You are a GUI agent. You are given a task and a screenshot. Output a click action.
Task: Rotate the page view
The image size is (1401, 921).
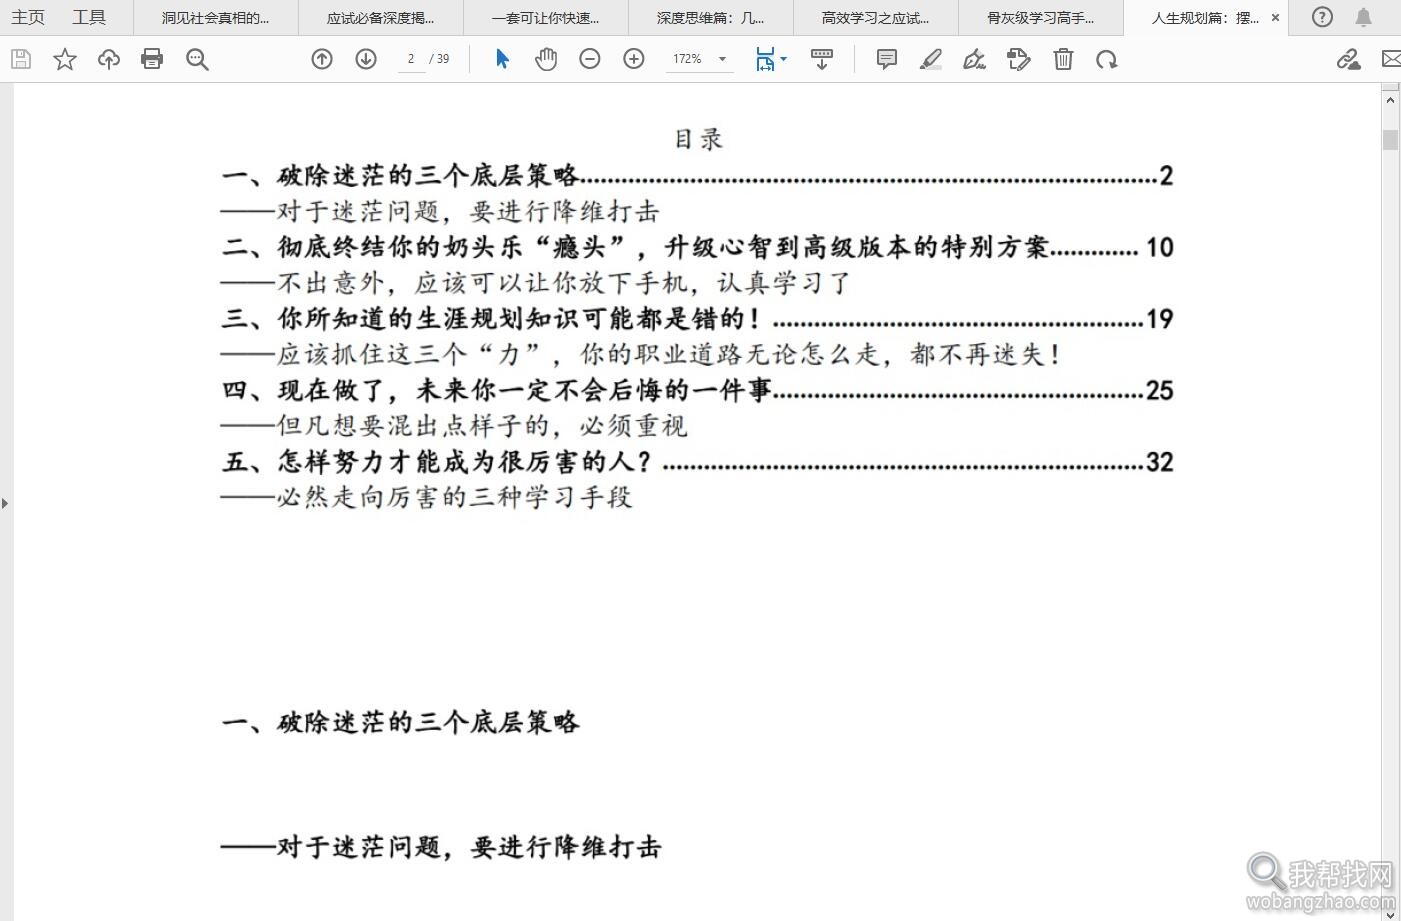1106,60
